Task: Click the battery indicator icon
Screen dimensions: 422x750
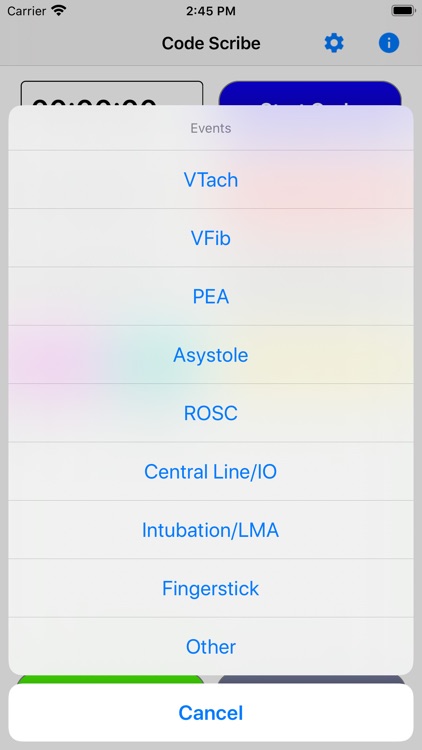Action: (403, 11)
